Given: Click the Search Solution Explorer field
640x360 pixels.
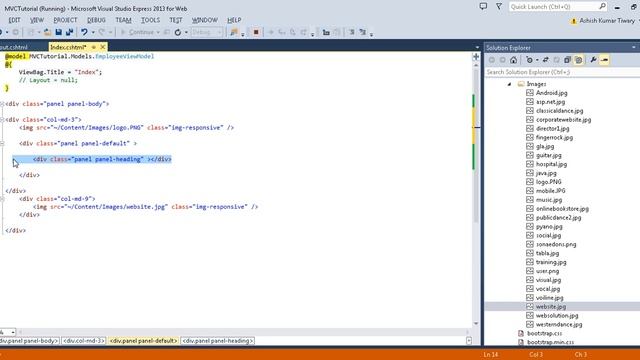Looking at the screenshot, I should coord(562,72).
